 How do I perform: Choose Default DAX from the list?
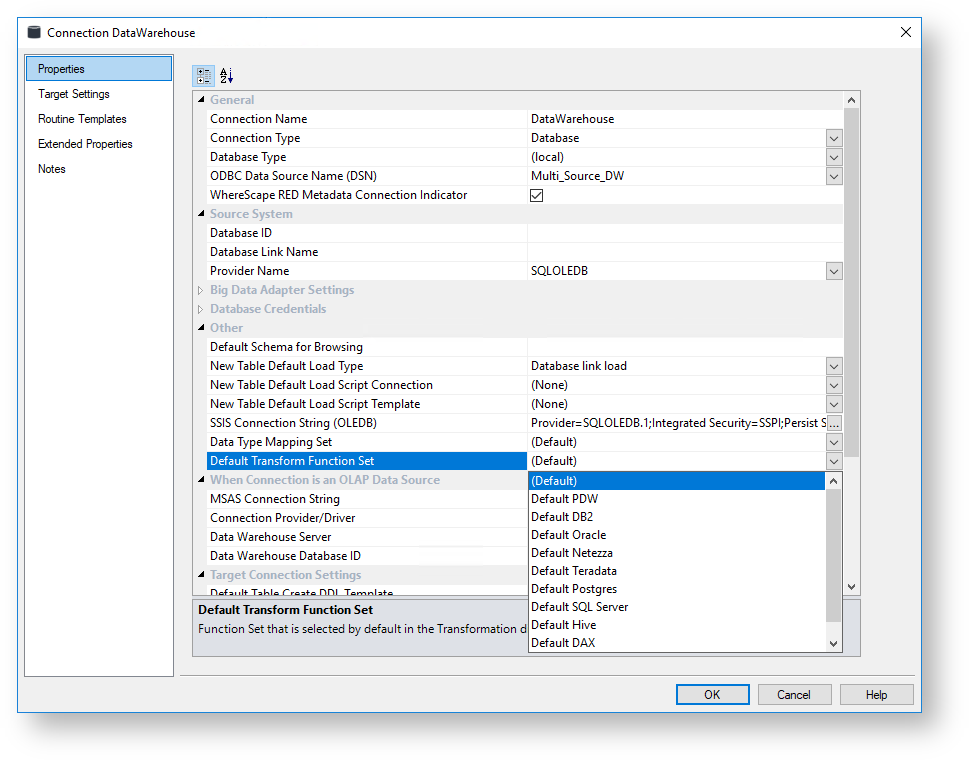pyautogui.click(x=677, y=643)
